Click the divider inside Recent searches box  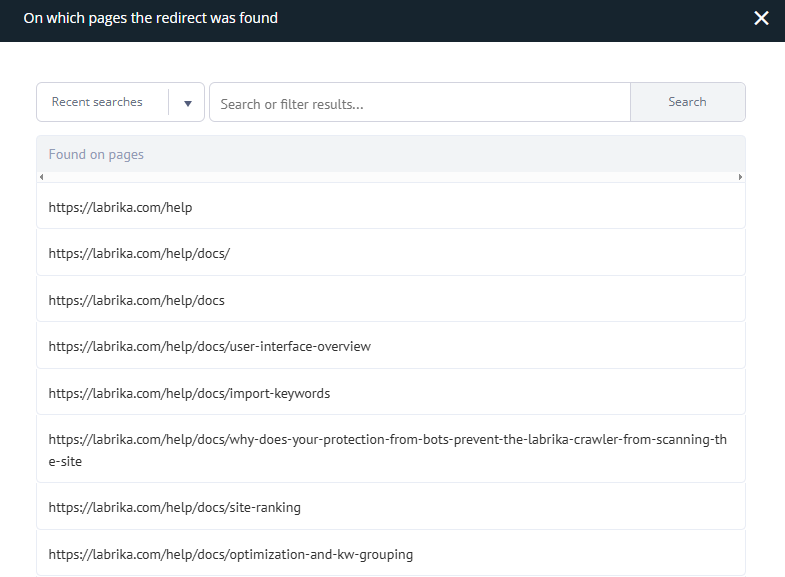[x=168, y=102]
